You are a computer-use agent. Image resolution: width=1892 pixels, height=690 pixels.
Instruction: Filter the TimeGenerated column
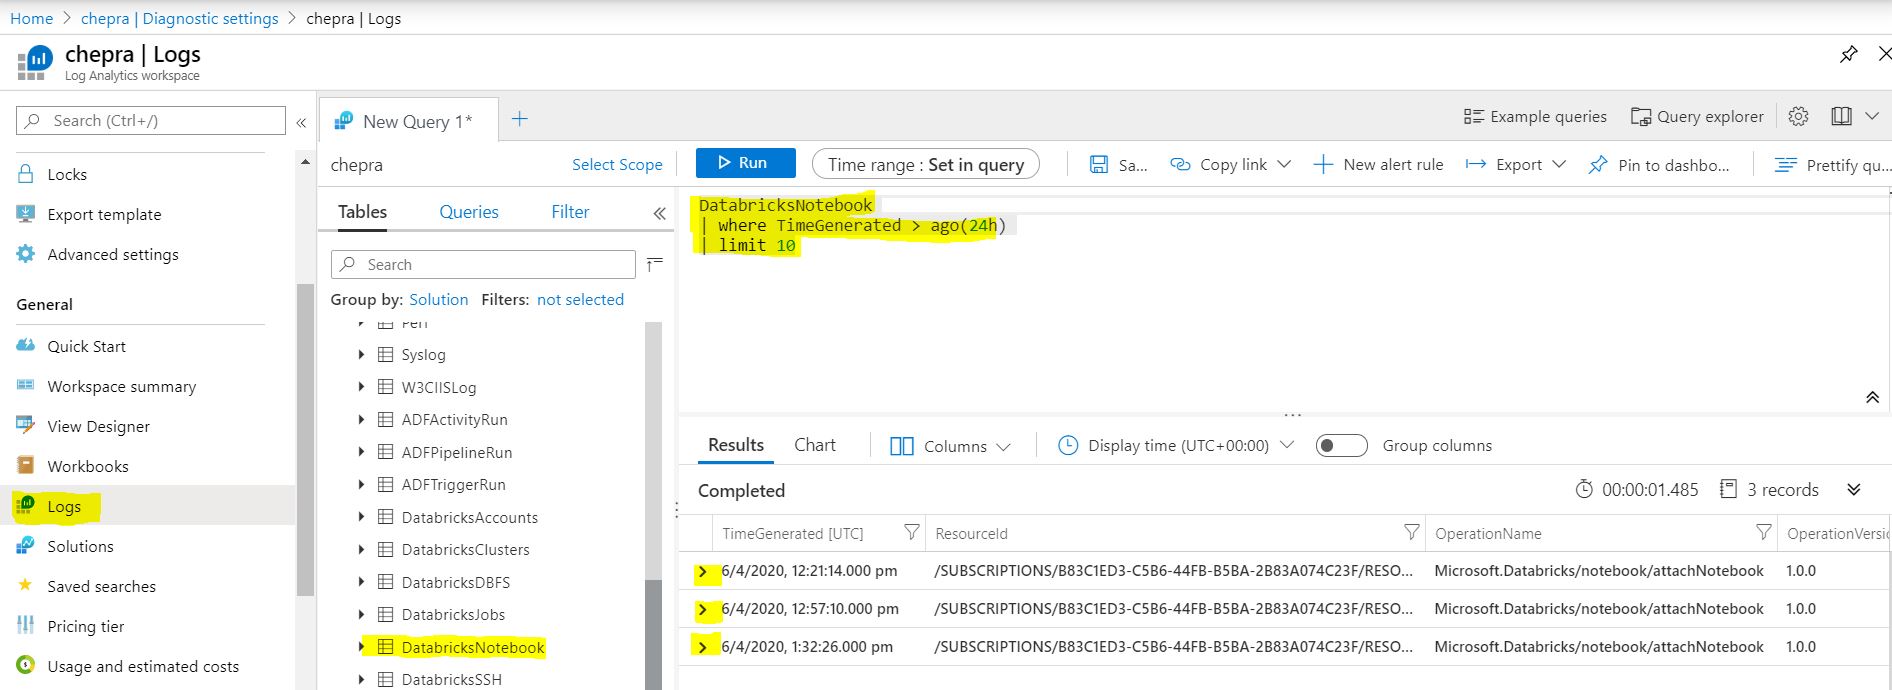click(x=911, y=532)
